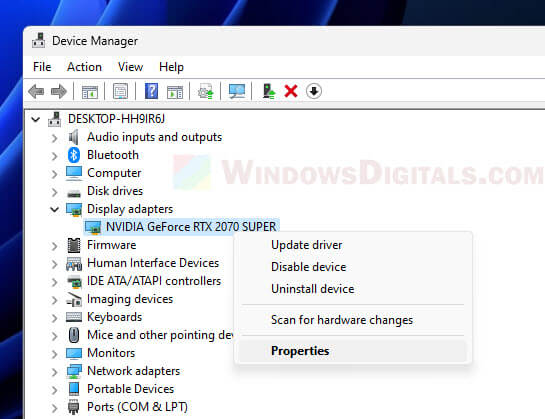Image resolution: width=545 pixels, height=419 pixels.
Task: Click the enable device toolbar icon
Action: click(x=269, y=91)
